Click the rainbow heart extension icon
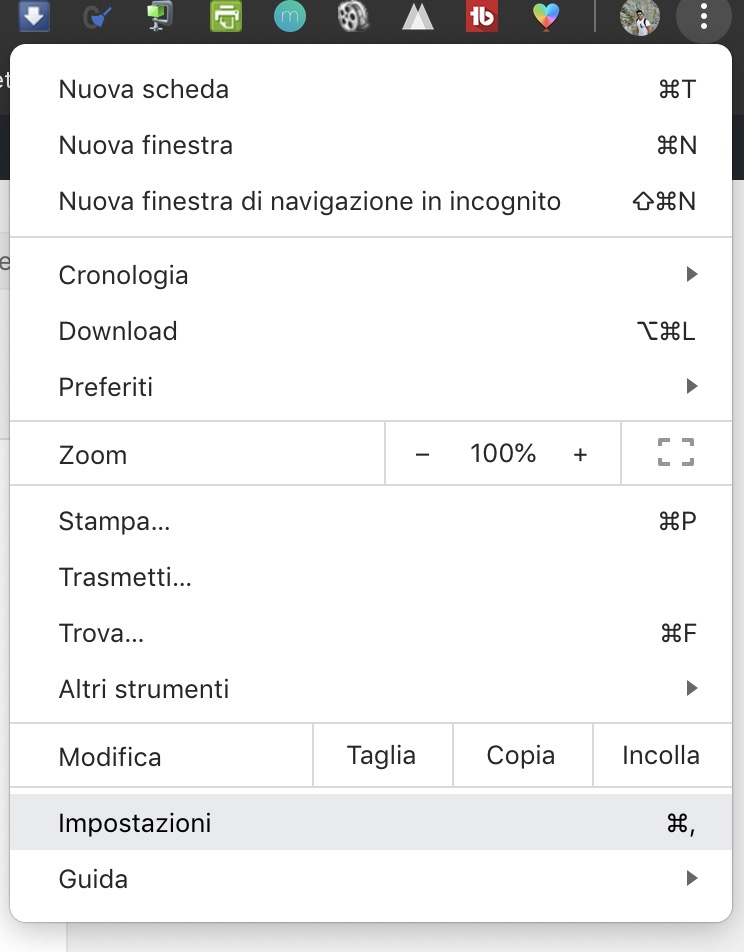The image size is (744, 952). [x=546, y=17]
